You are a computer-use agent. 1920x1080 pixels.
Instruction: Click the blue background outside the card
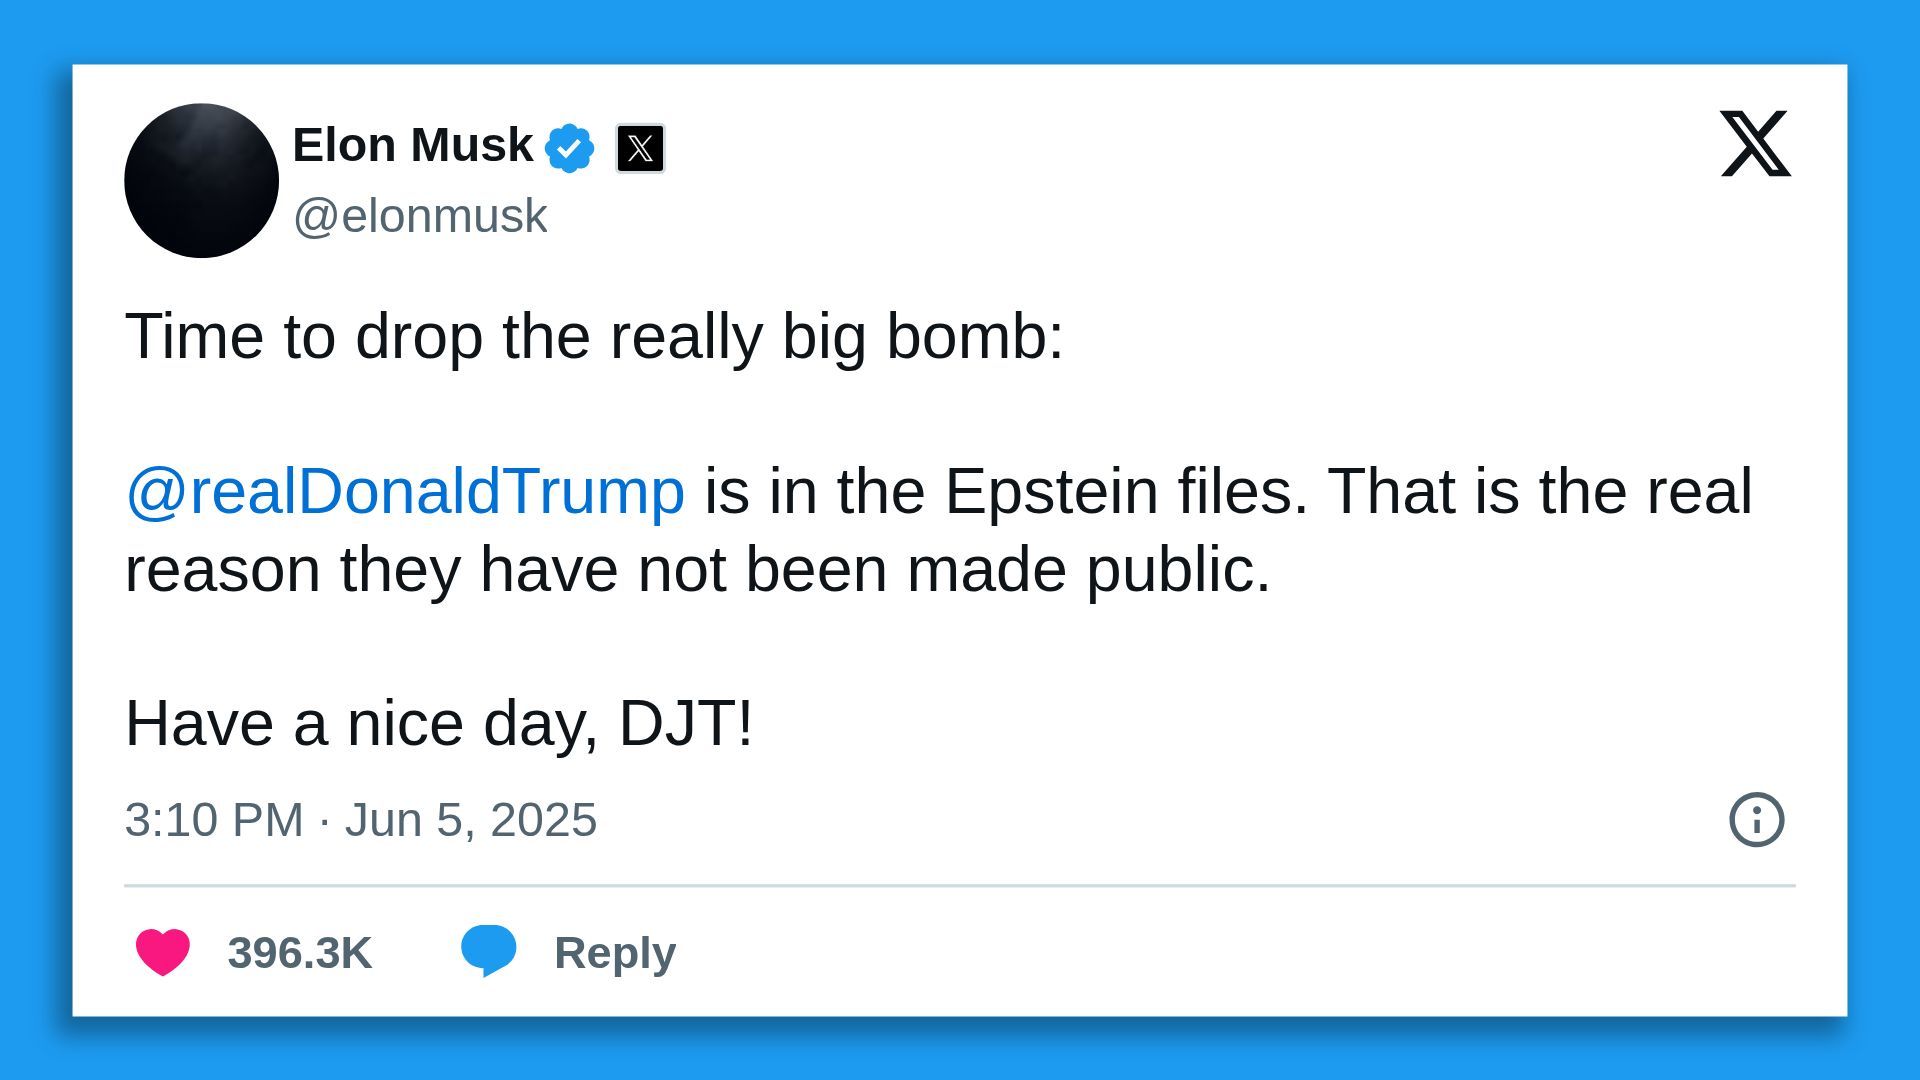(x=960, y=30)
